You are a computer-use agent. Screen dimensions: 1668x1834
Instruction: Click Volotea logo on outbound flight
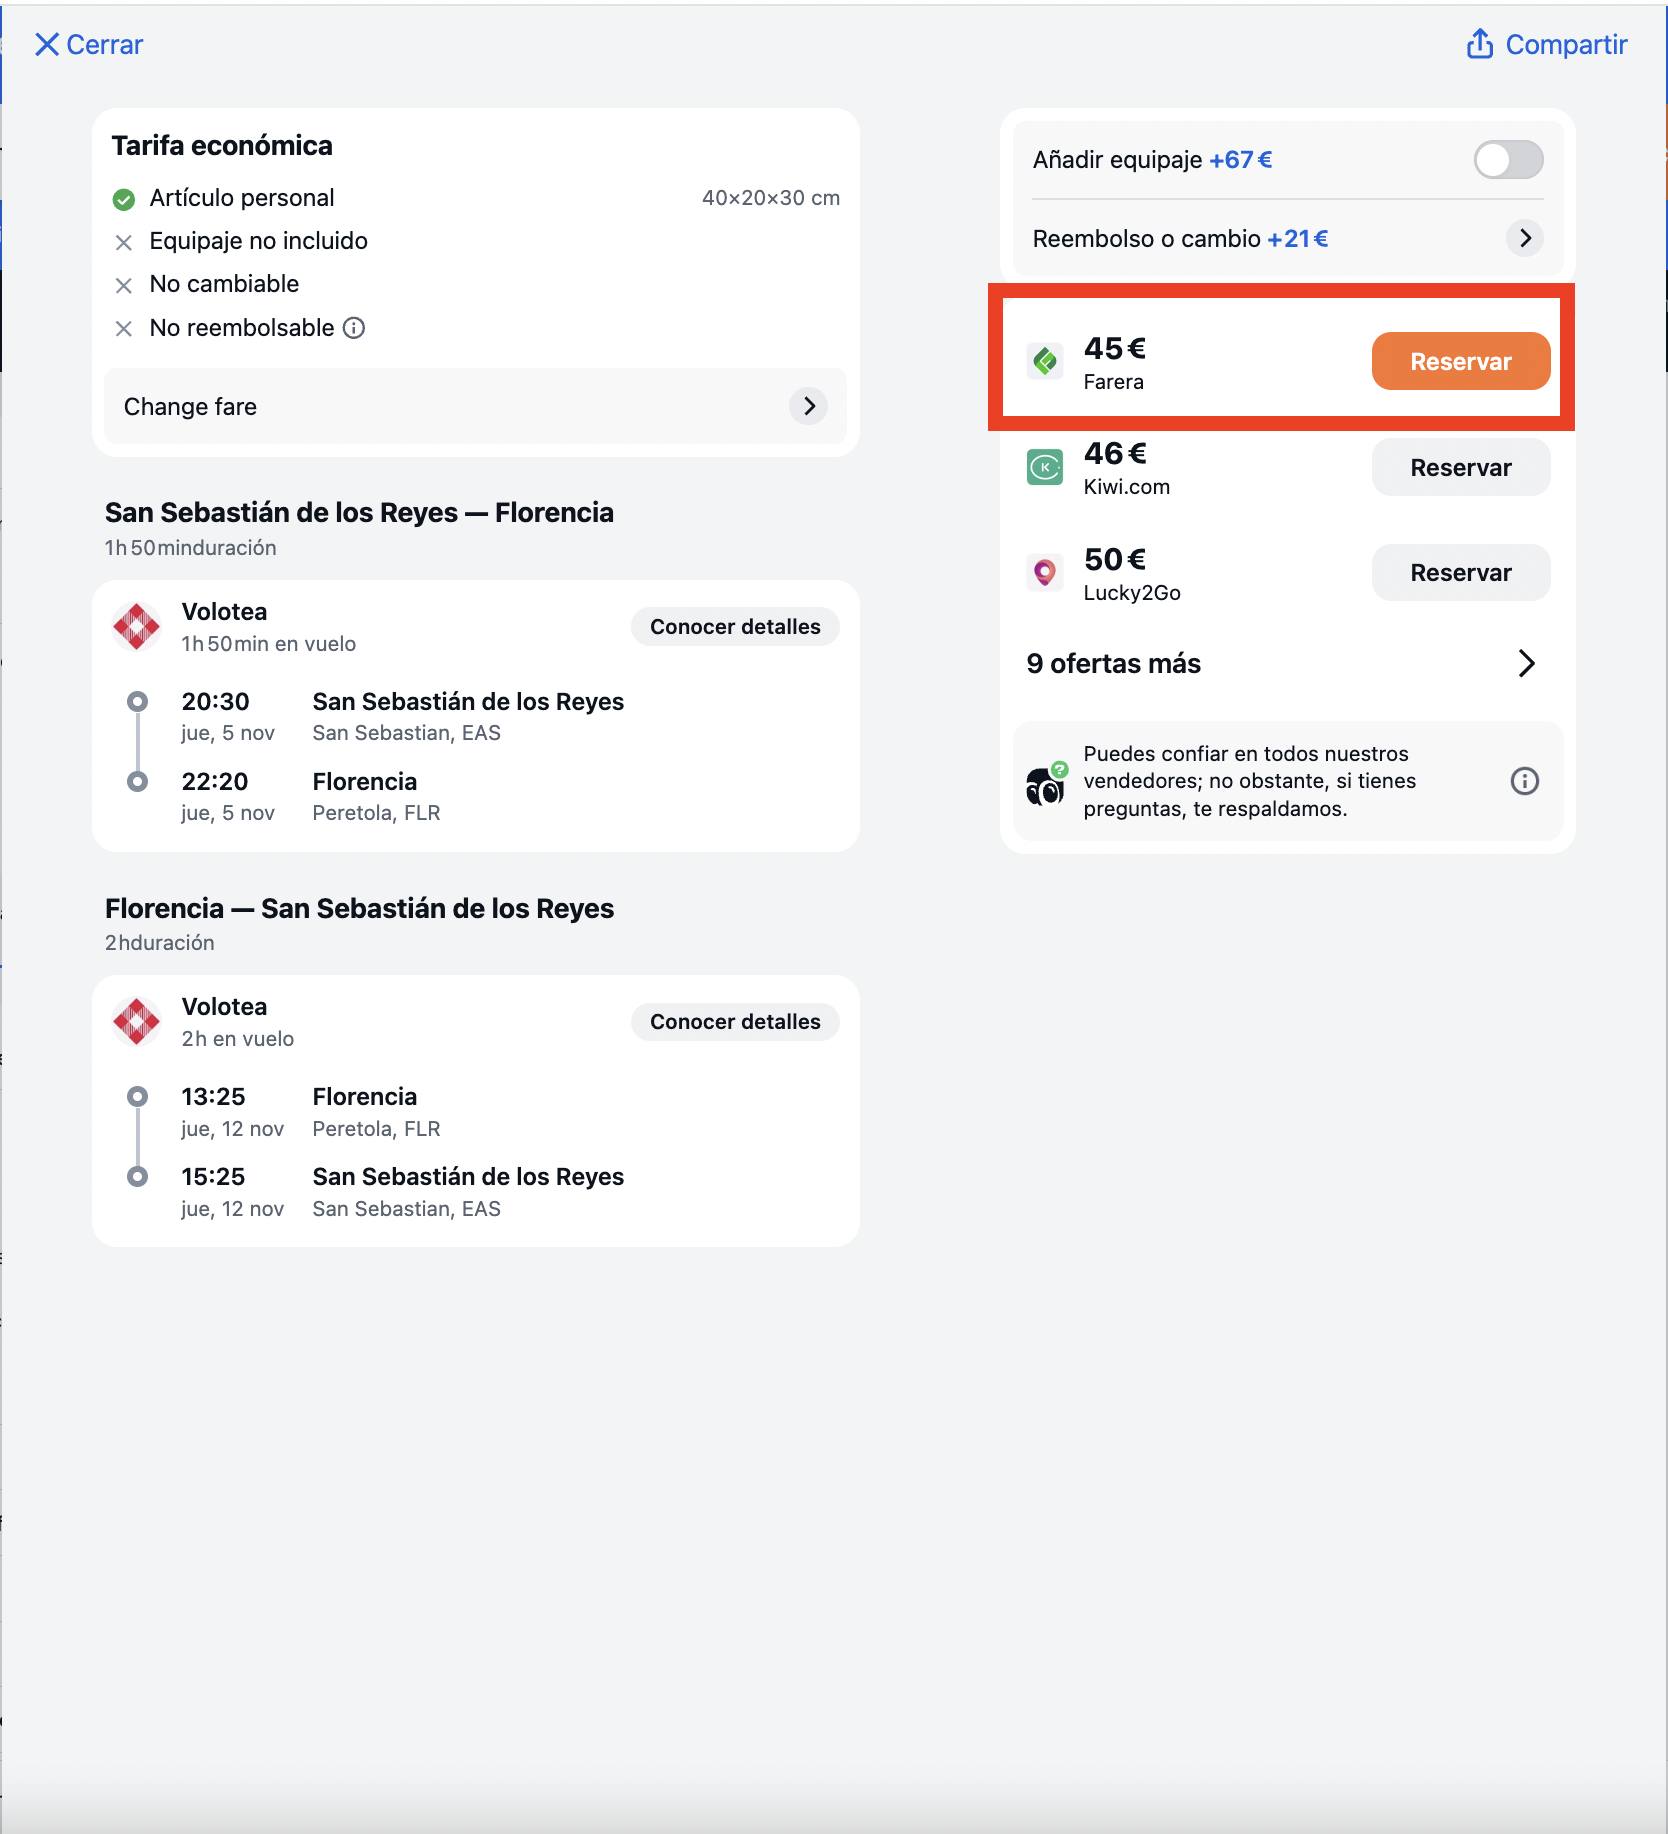(x=137, y=627)
